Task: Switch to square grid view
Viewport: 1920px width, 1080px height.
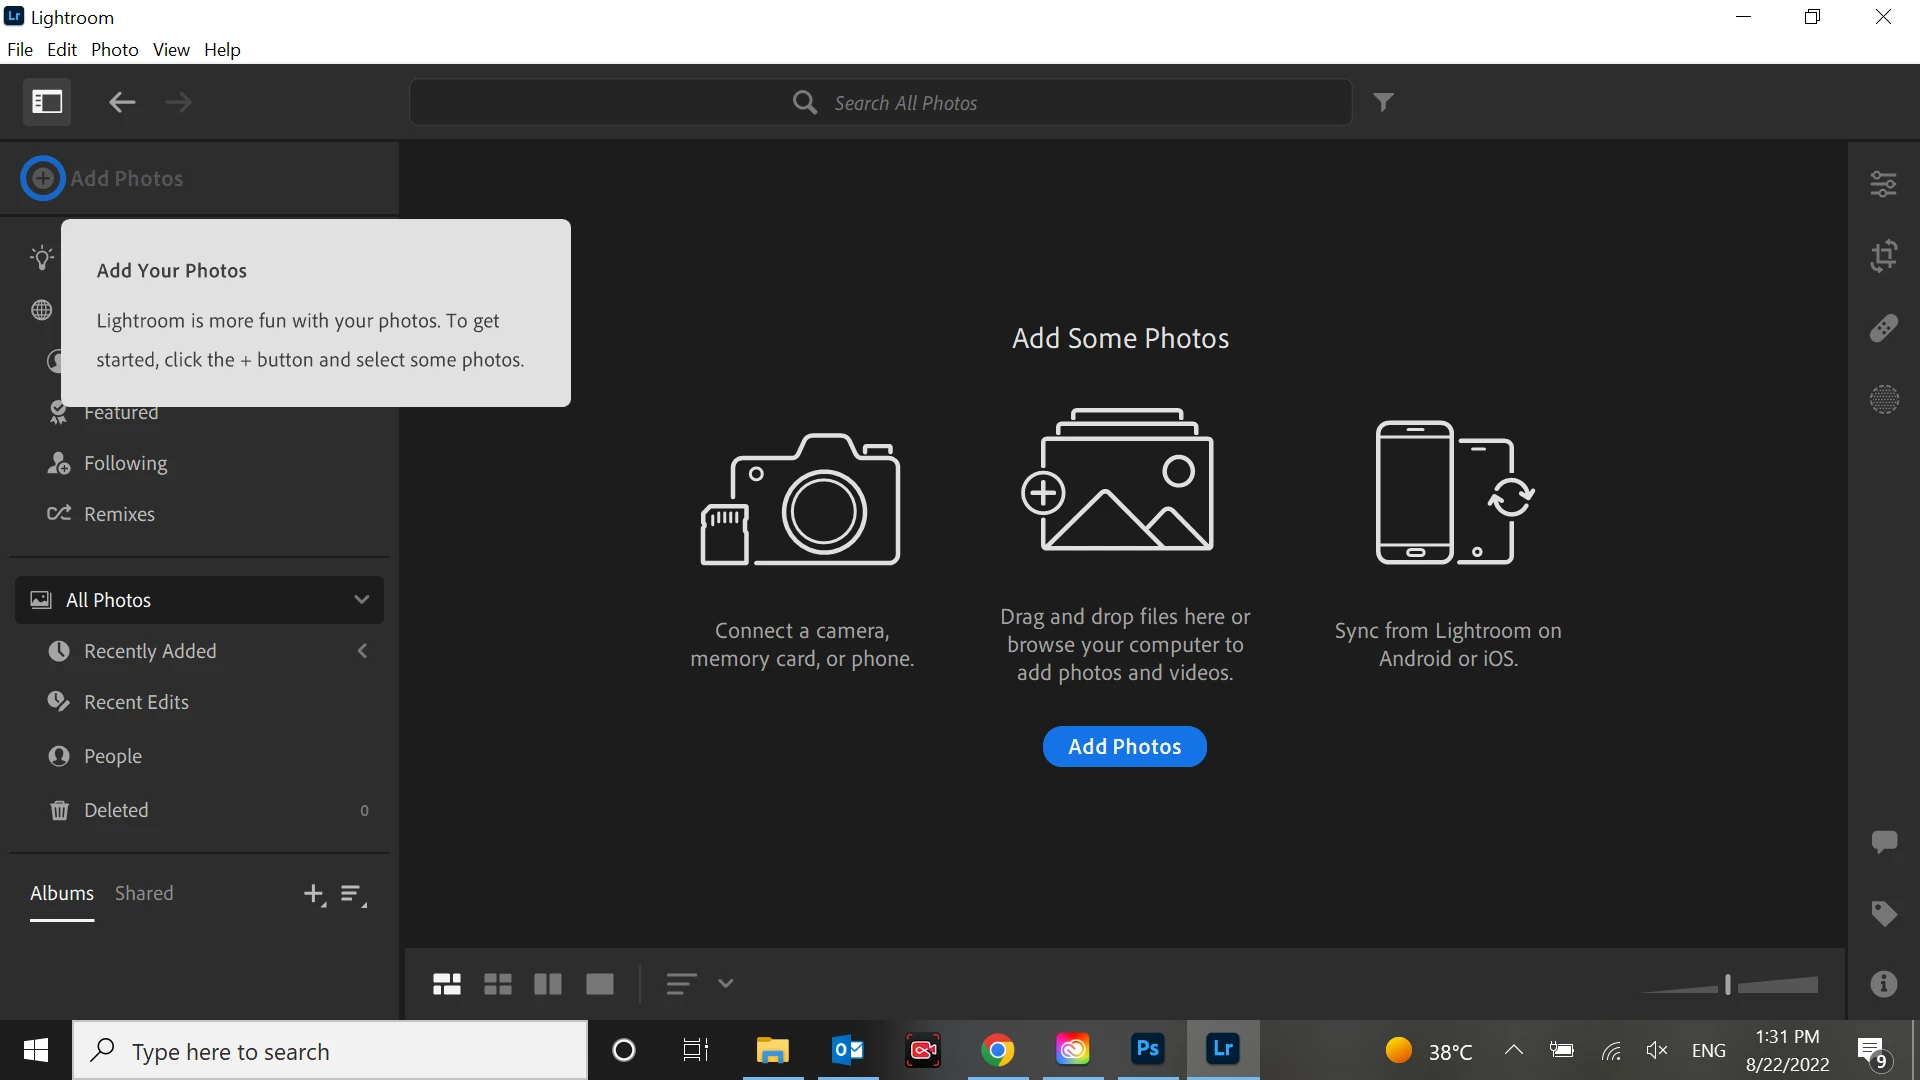Action: (x=497, y=984)
